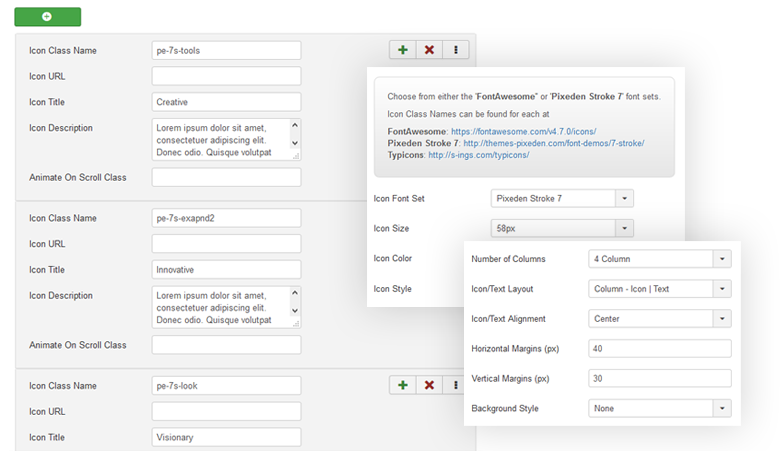Open Number of Columns dropdown
The height and width of the screenshot is (451, 782).
(660, 259)
